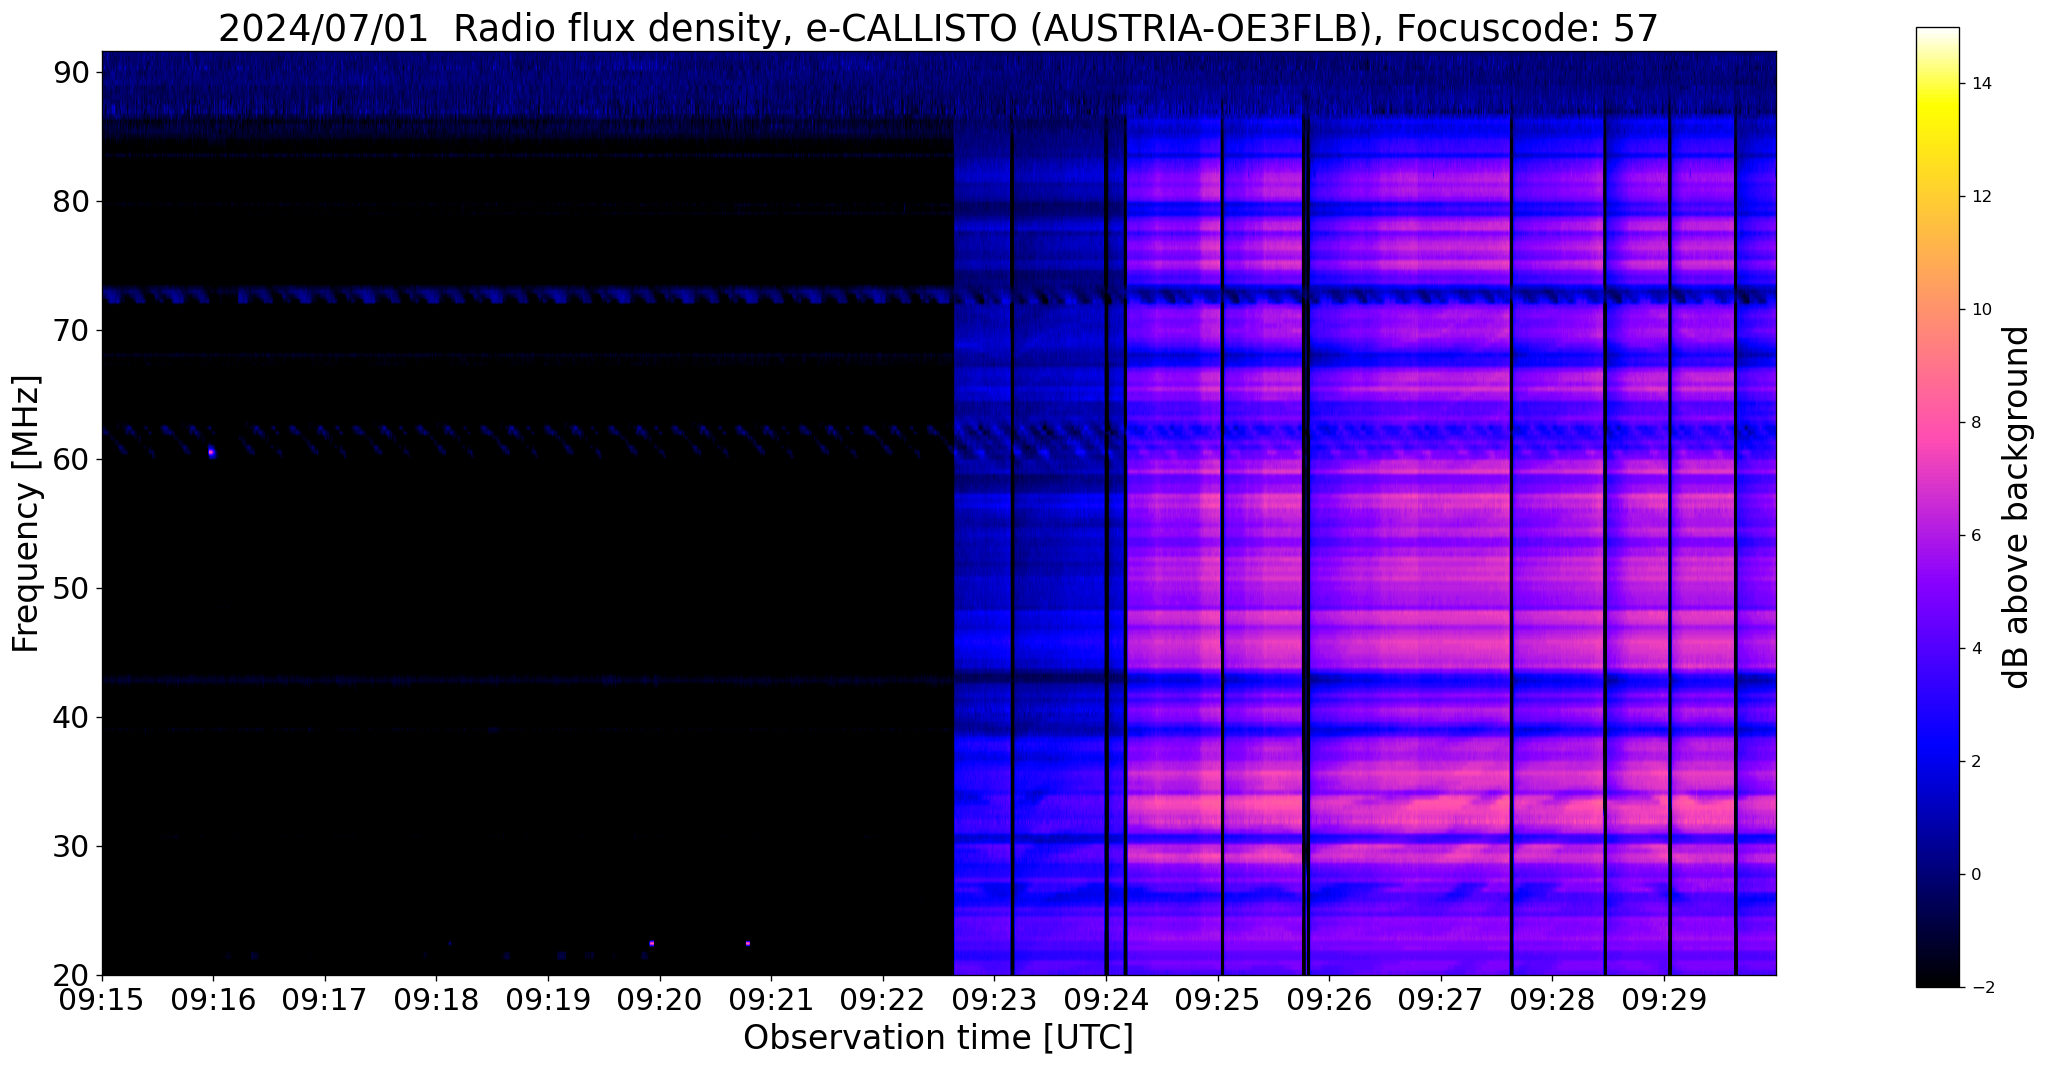Click the 90 frequency tick label
Image resolution: width=2047 pixels, height=1067 pixels.
pyautogui.click(x=70, y=72)
